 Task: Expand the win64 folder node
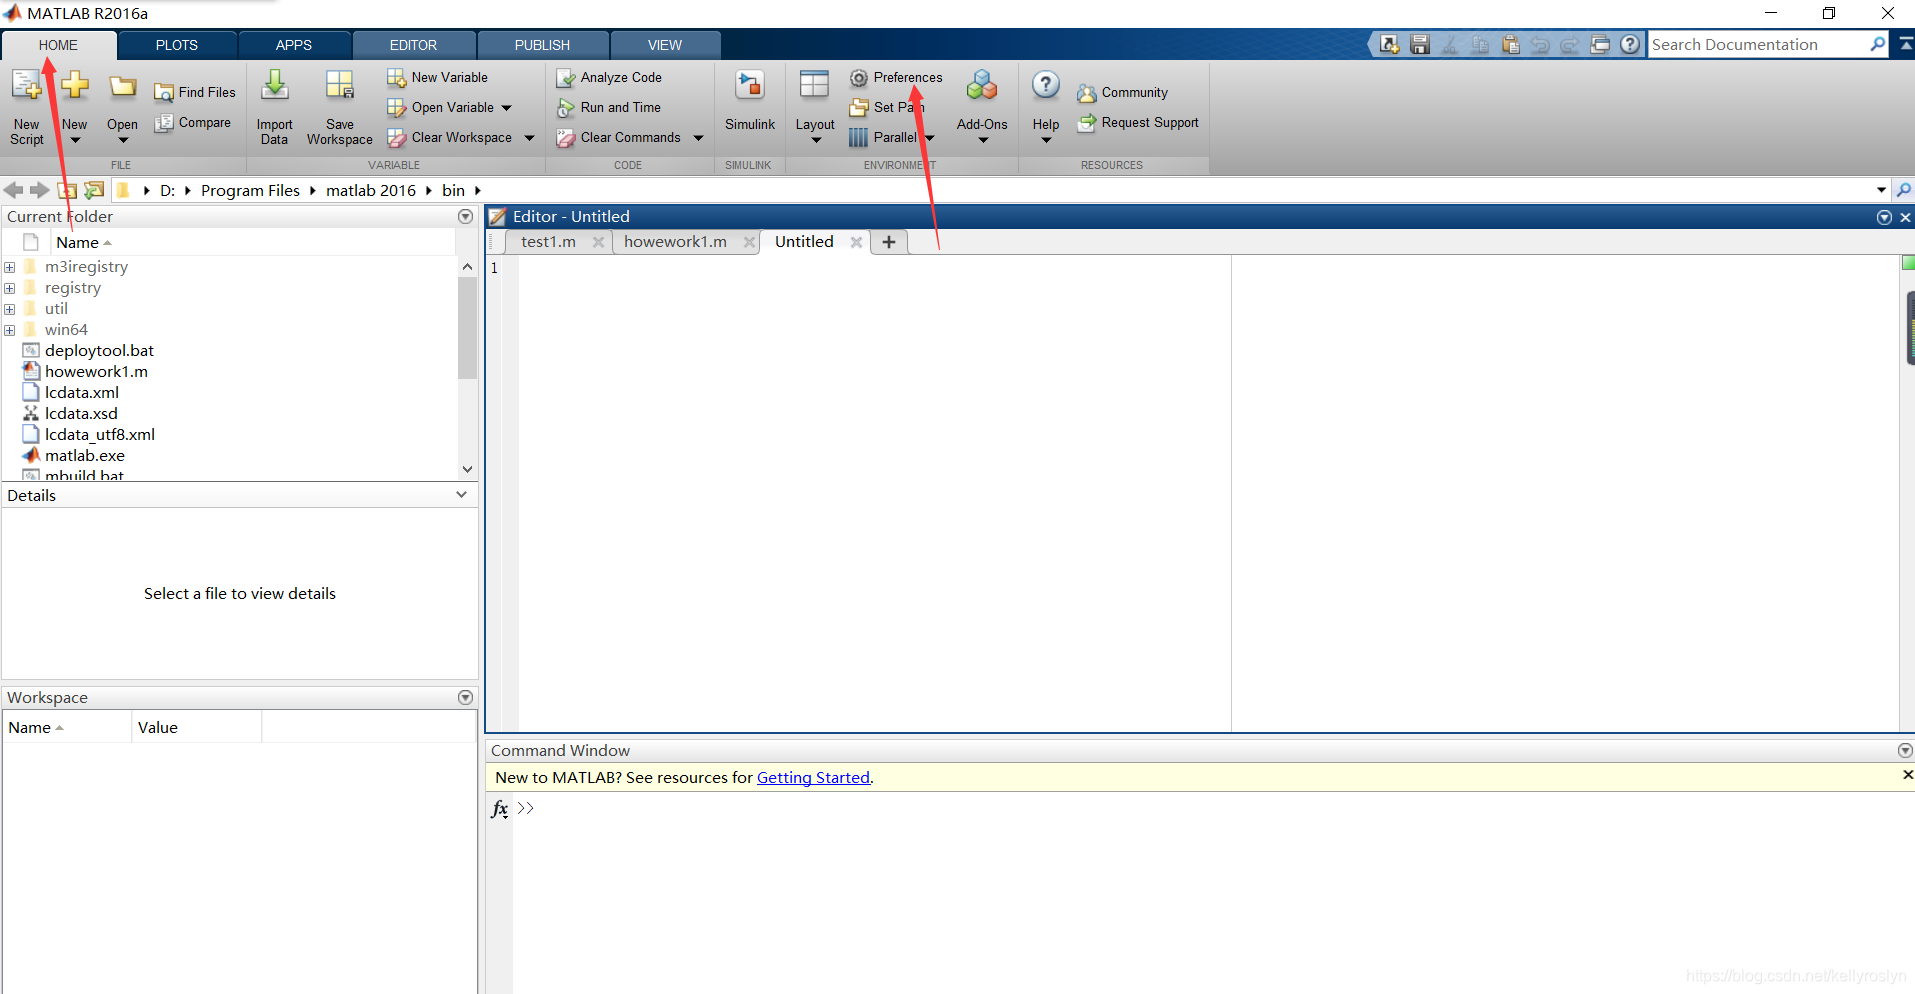(10, 330)
